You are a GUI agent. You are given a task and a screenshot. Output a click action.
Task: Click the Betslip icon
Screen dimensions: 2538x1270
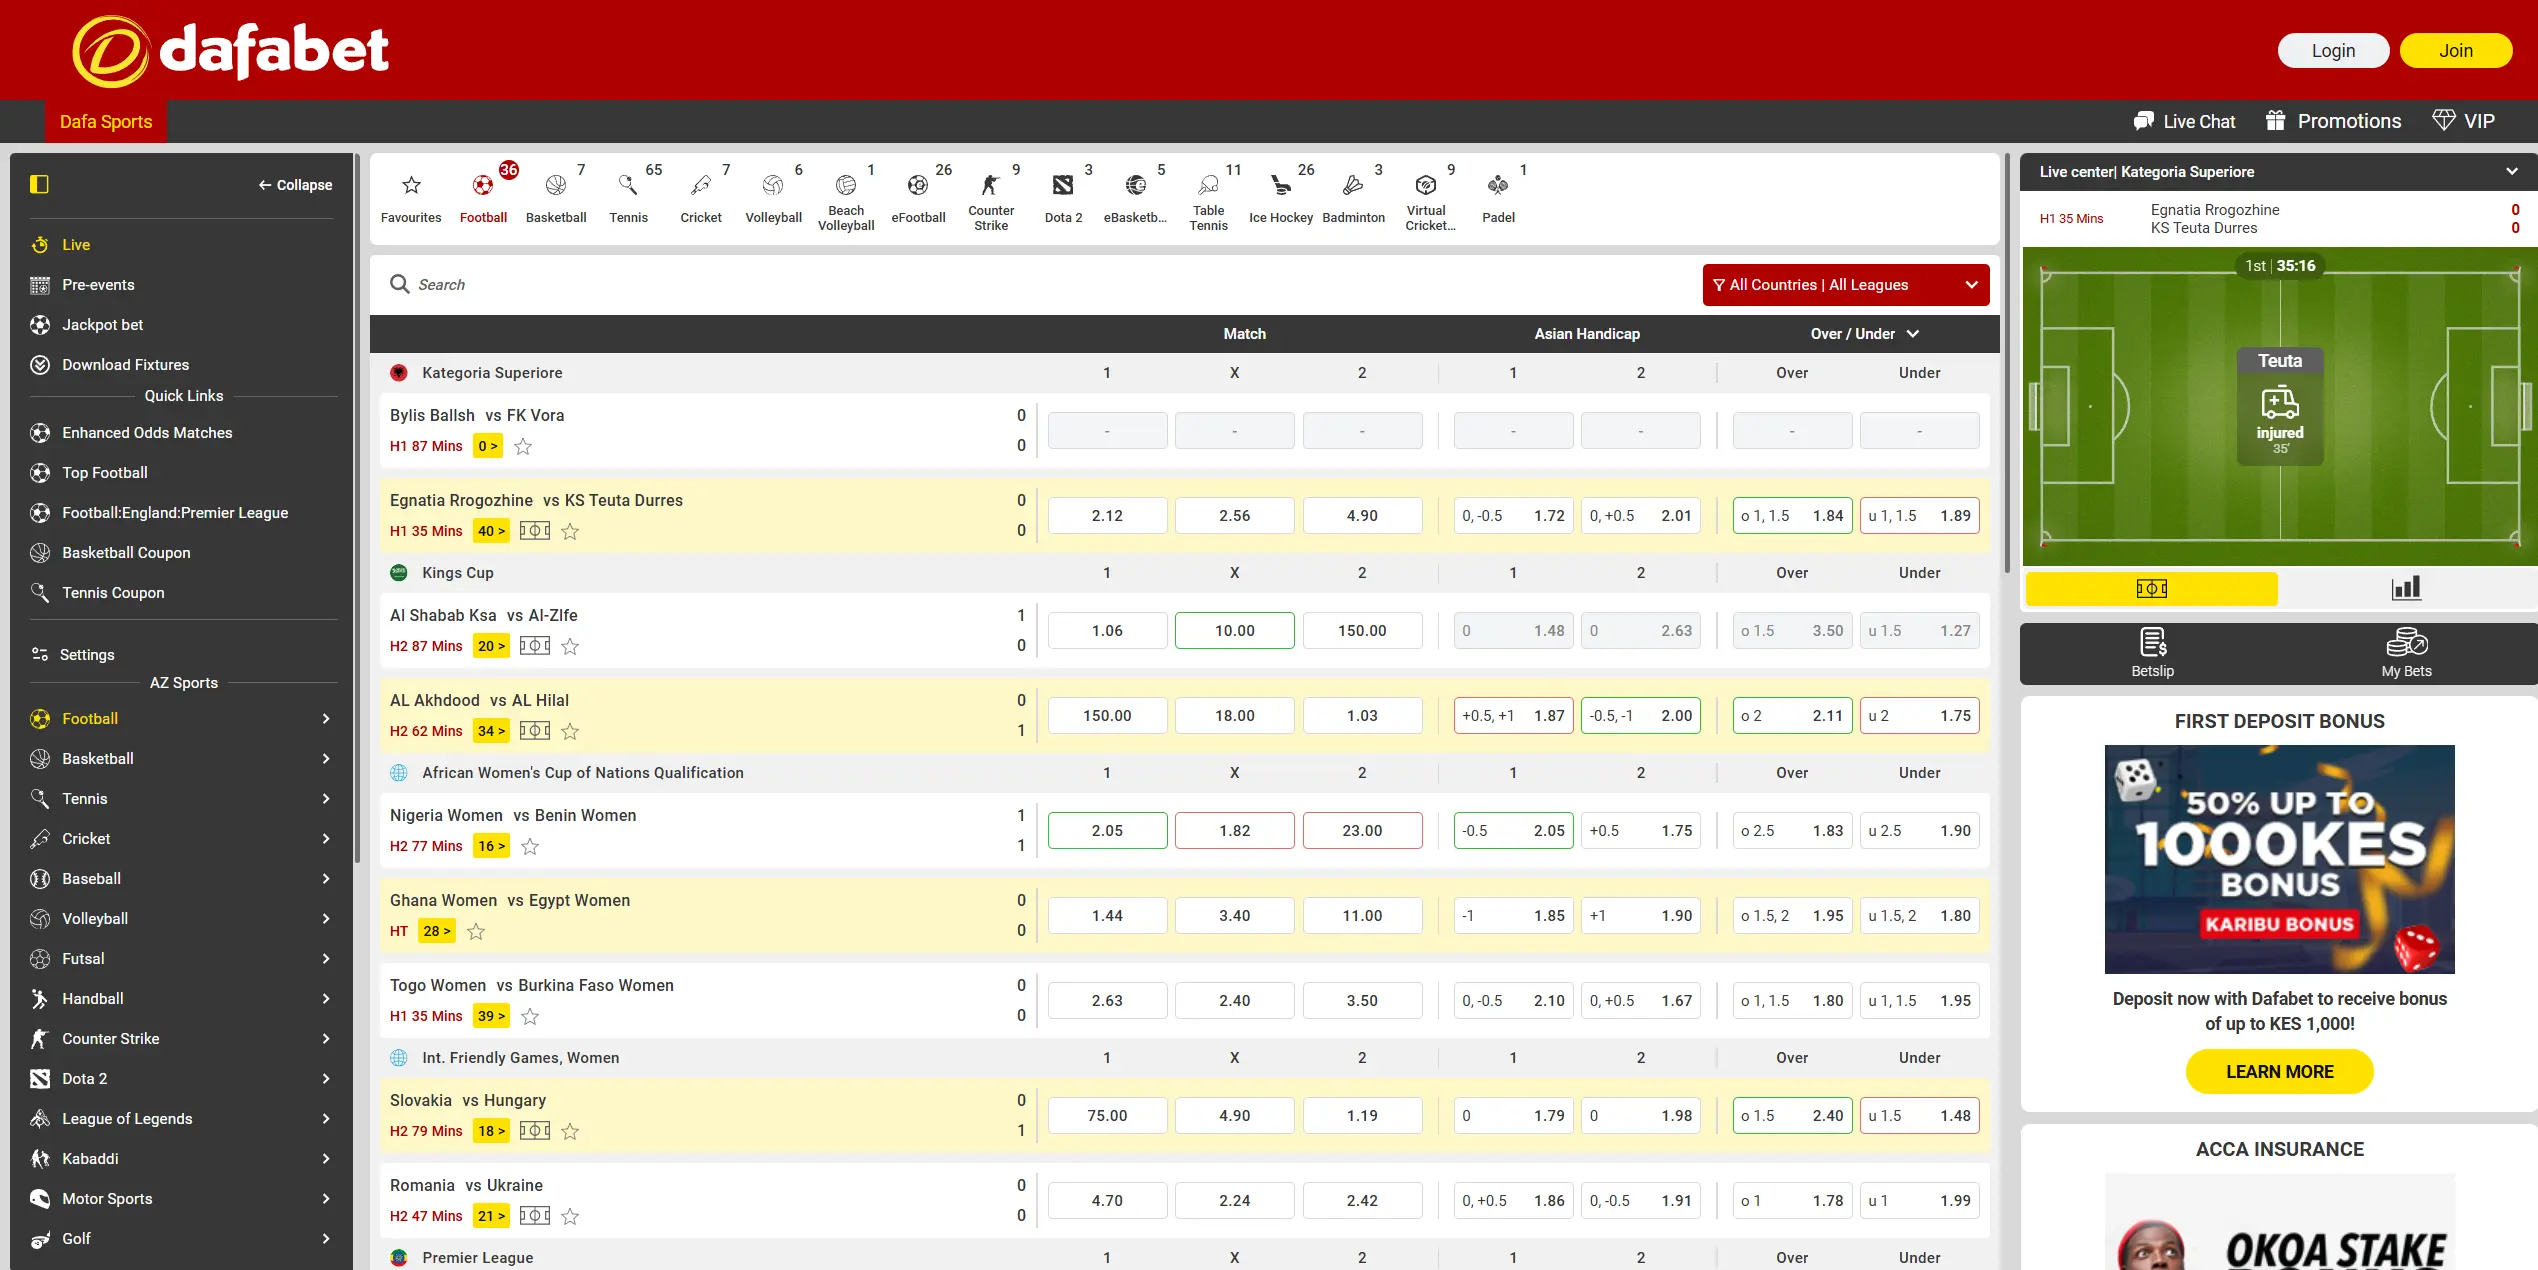[2151, 652]
